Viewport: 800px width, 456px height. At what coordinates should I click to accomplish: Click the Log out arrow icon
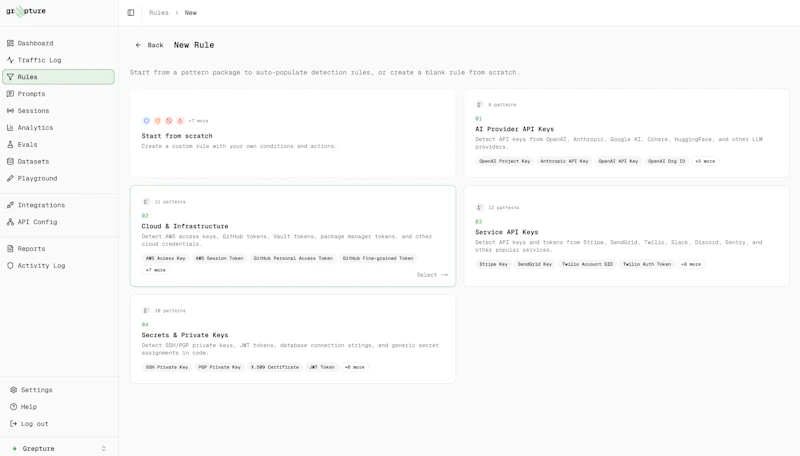[x=14, y=424]
